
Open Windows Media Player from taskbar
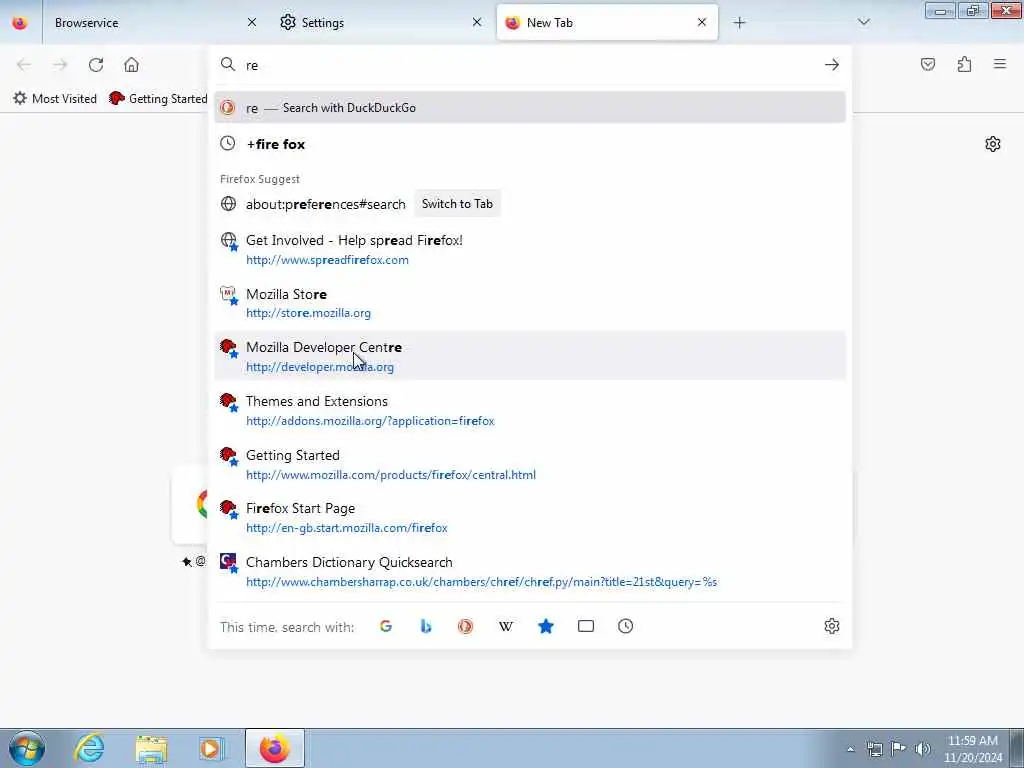(x=211, y=748)
